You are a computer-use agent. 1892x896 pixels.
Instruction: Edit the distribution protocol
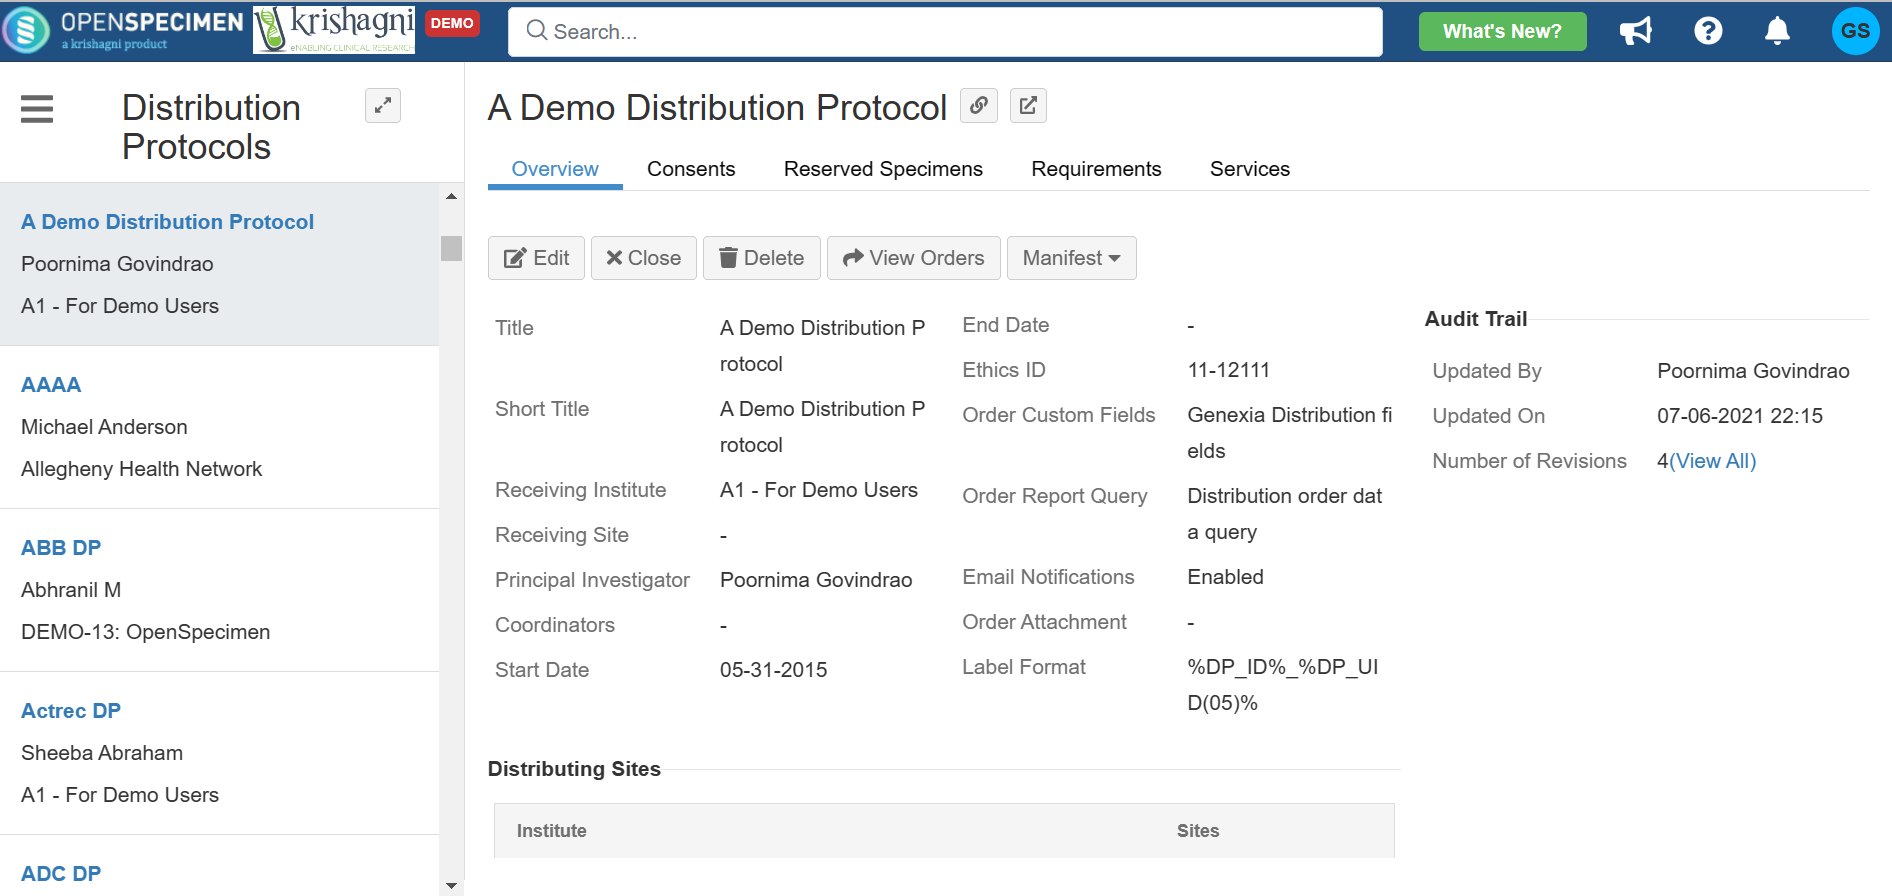coord(536,258)
